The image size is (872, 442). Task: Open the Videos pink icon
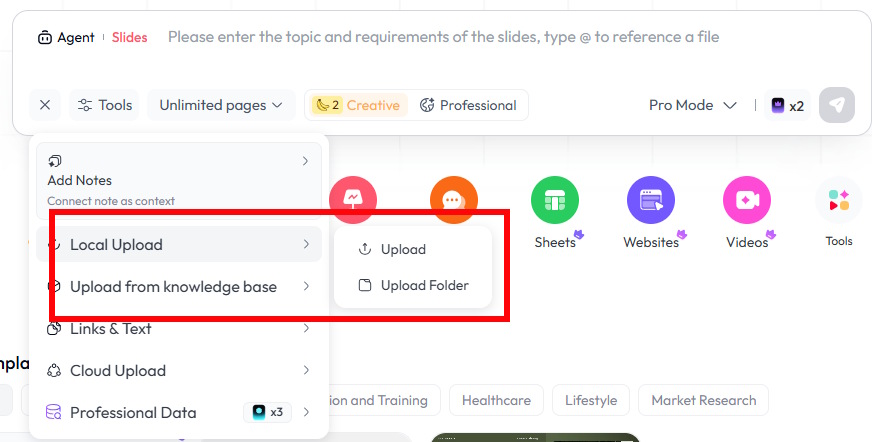coord(747,201)
